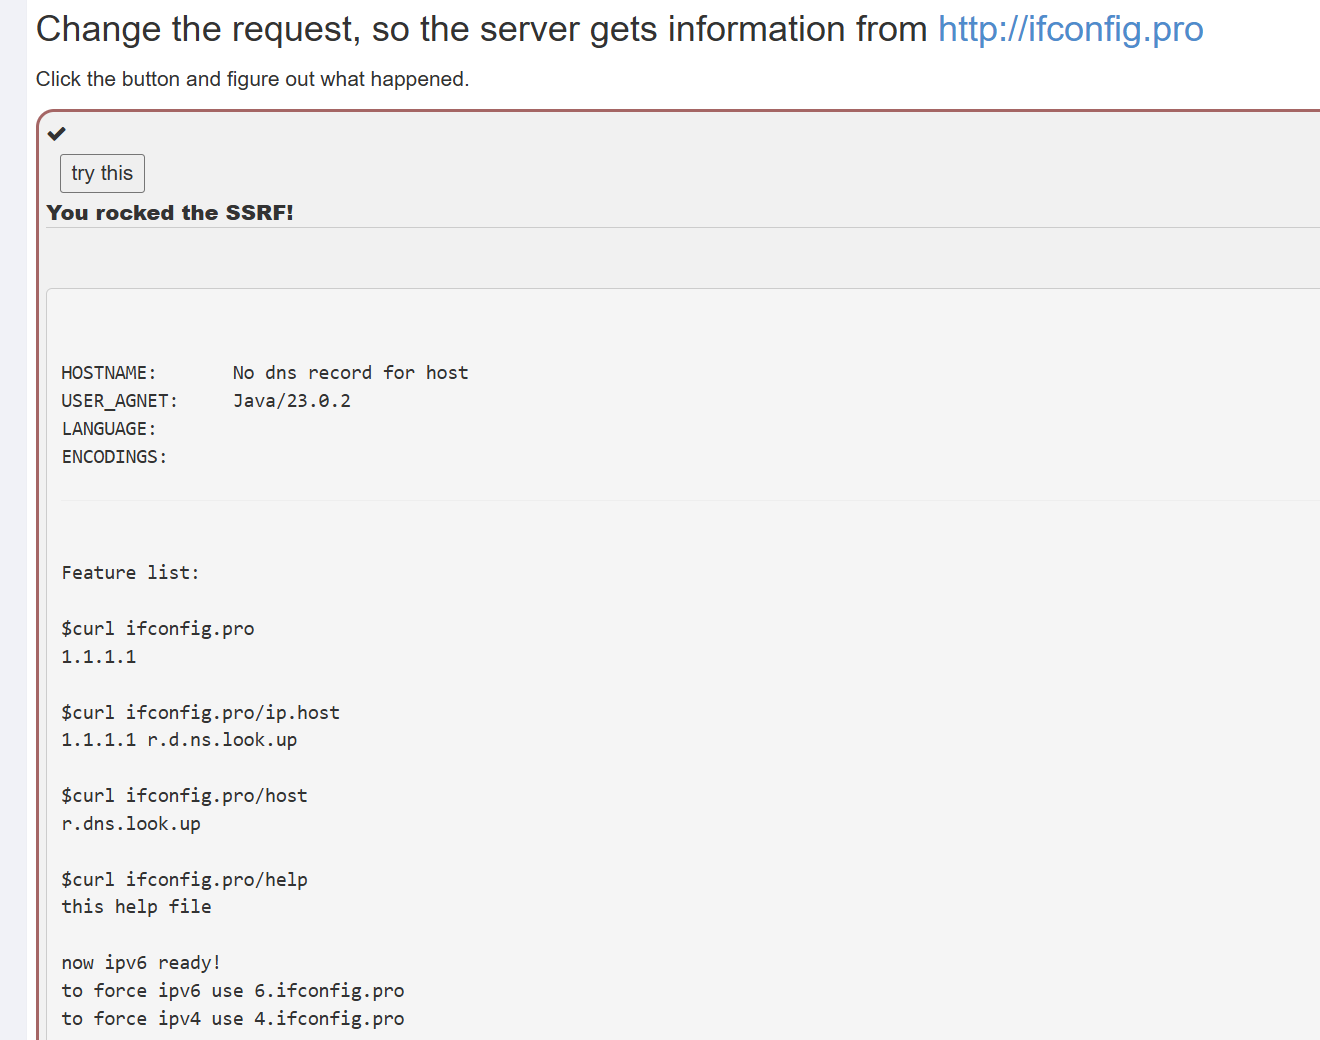Click the "now ipv6 ready!" line
Image resolution: width=1320 pixels, height=1040 pixels.
[x=141, y=963]
